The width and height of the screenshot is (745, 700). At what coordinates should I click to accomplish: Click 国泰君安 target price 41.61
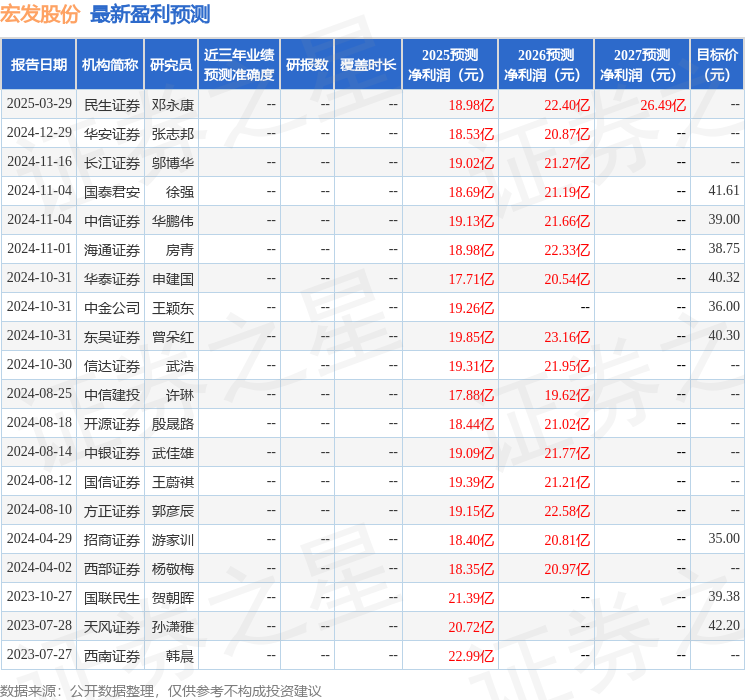click(x=723, y=191)
